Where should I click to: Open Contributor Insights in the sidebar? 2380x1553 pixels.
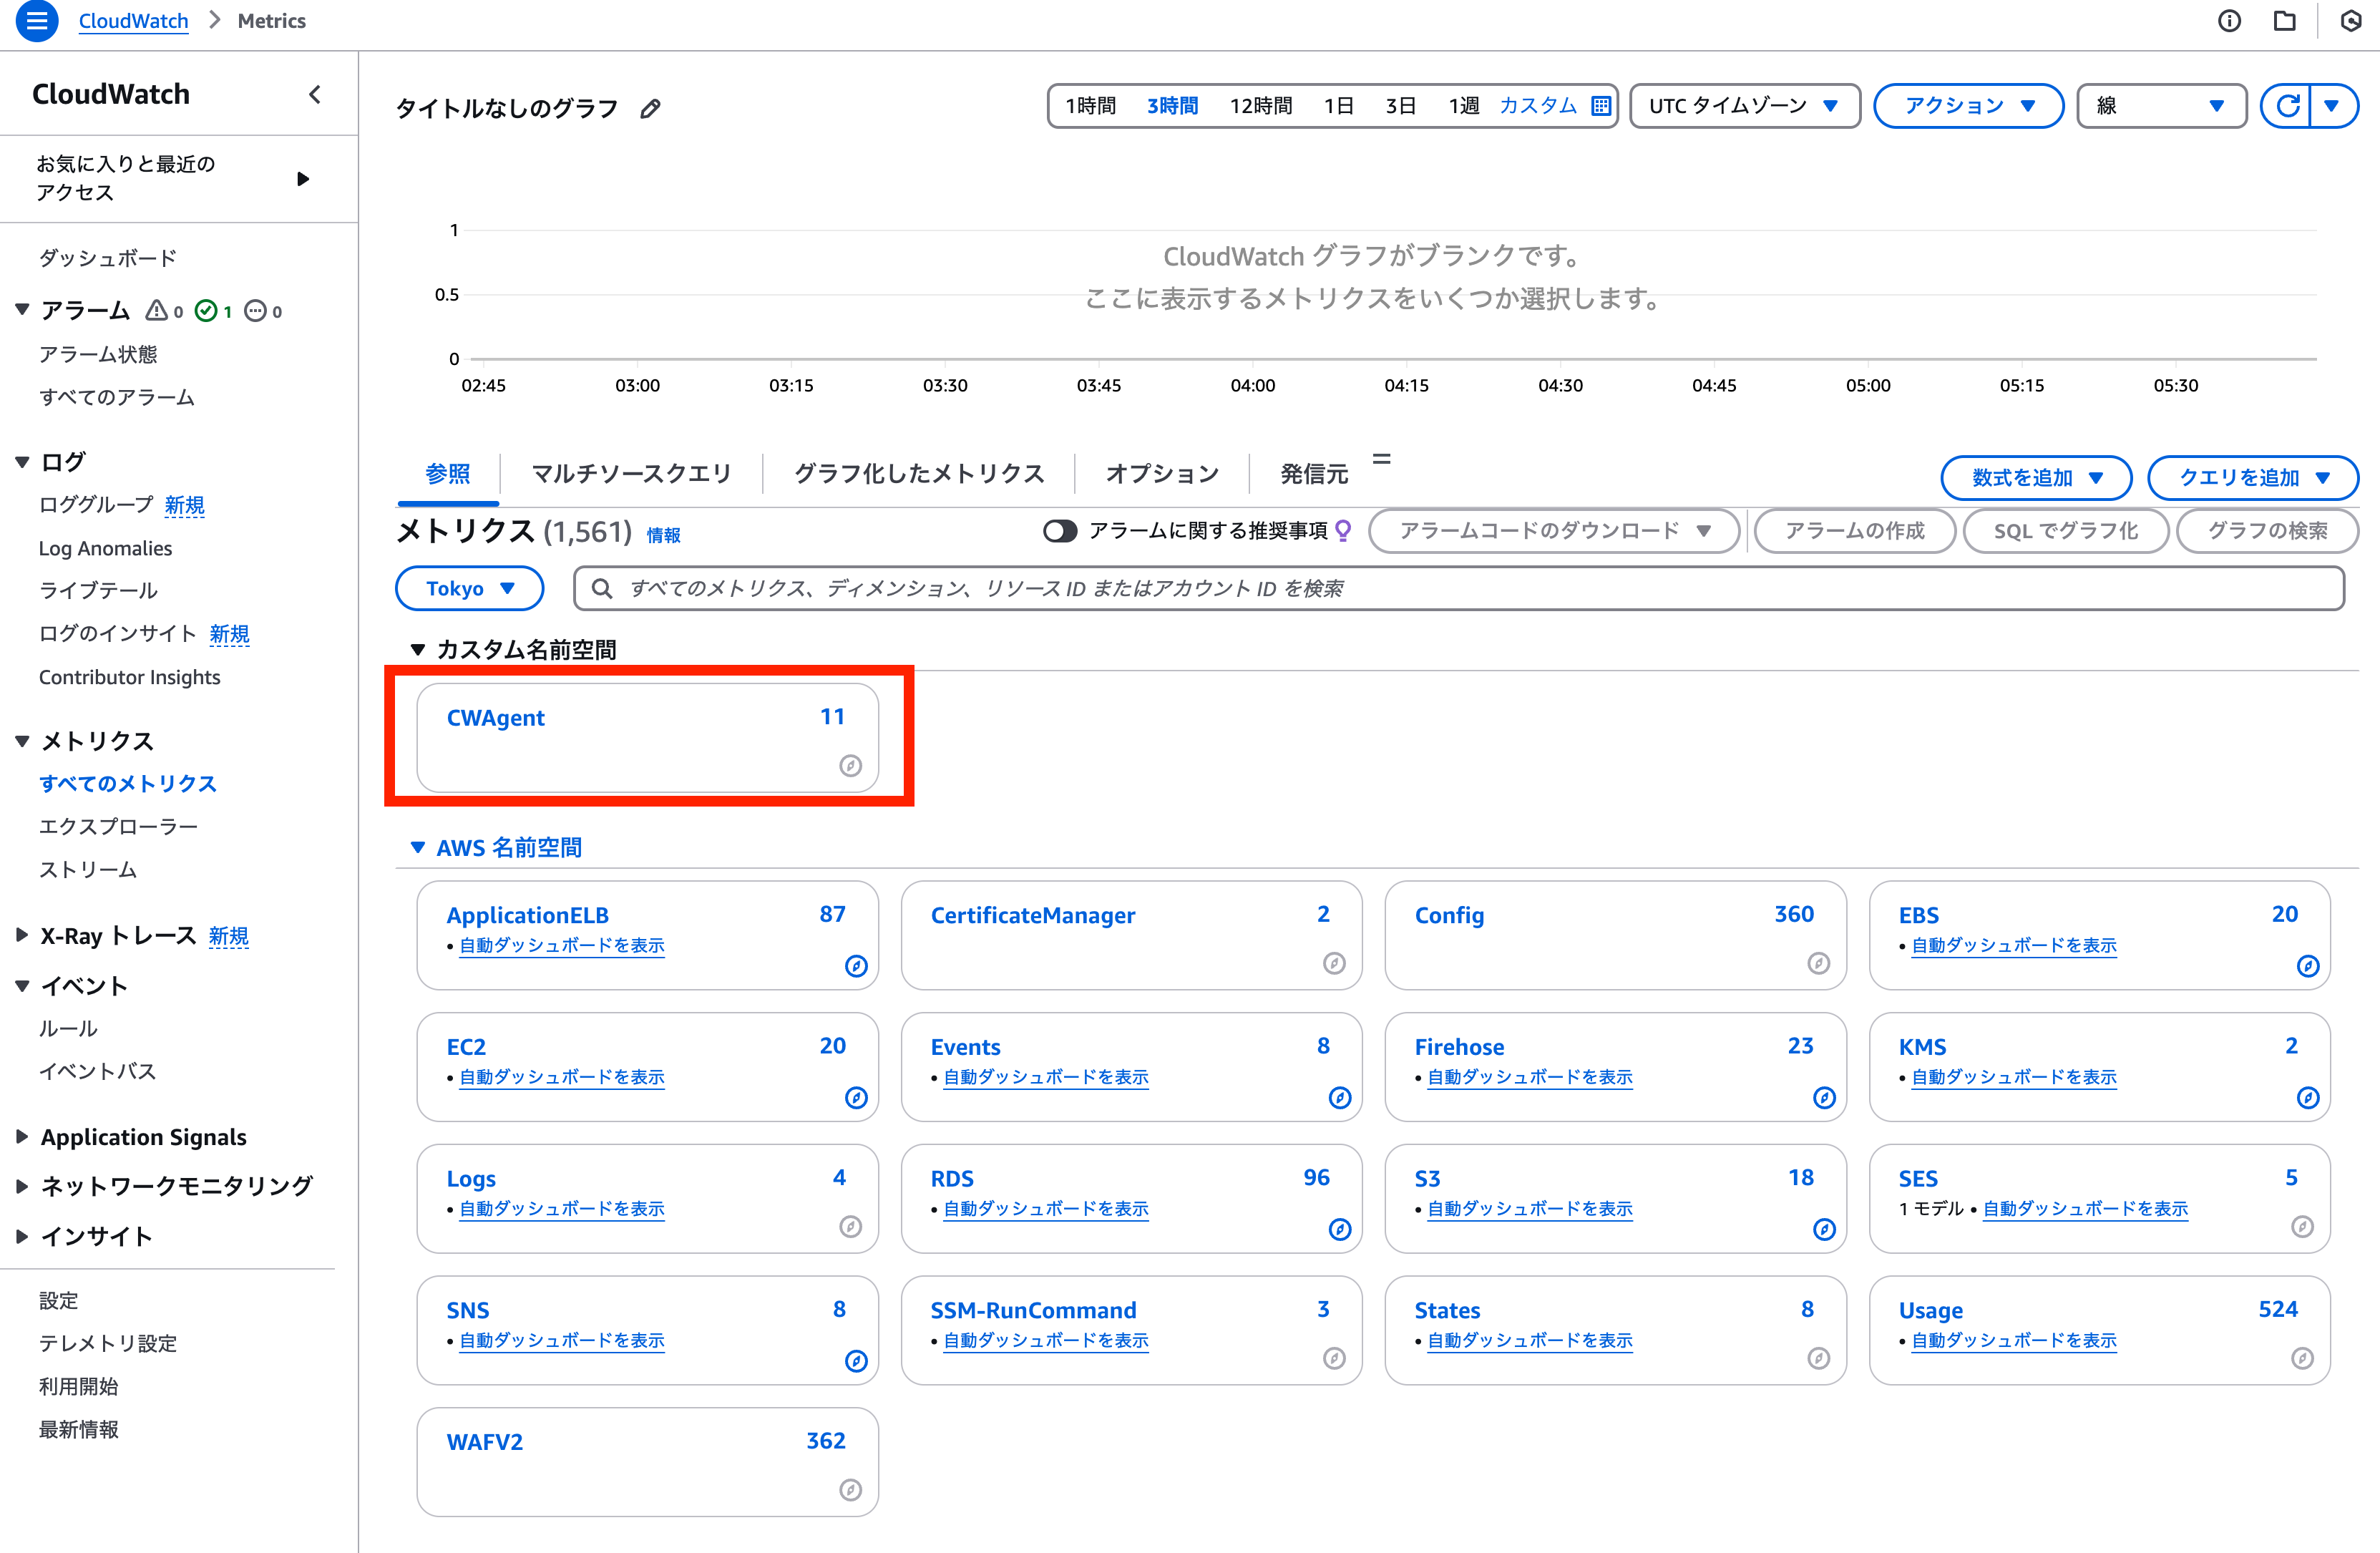pyautogui.click(x=129, y=677)
